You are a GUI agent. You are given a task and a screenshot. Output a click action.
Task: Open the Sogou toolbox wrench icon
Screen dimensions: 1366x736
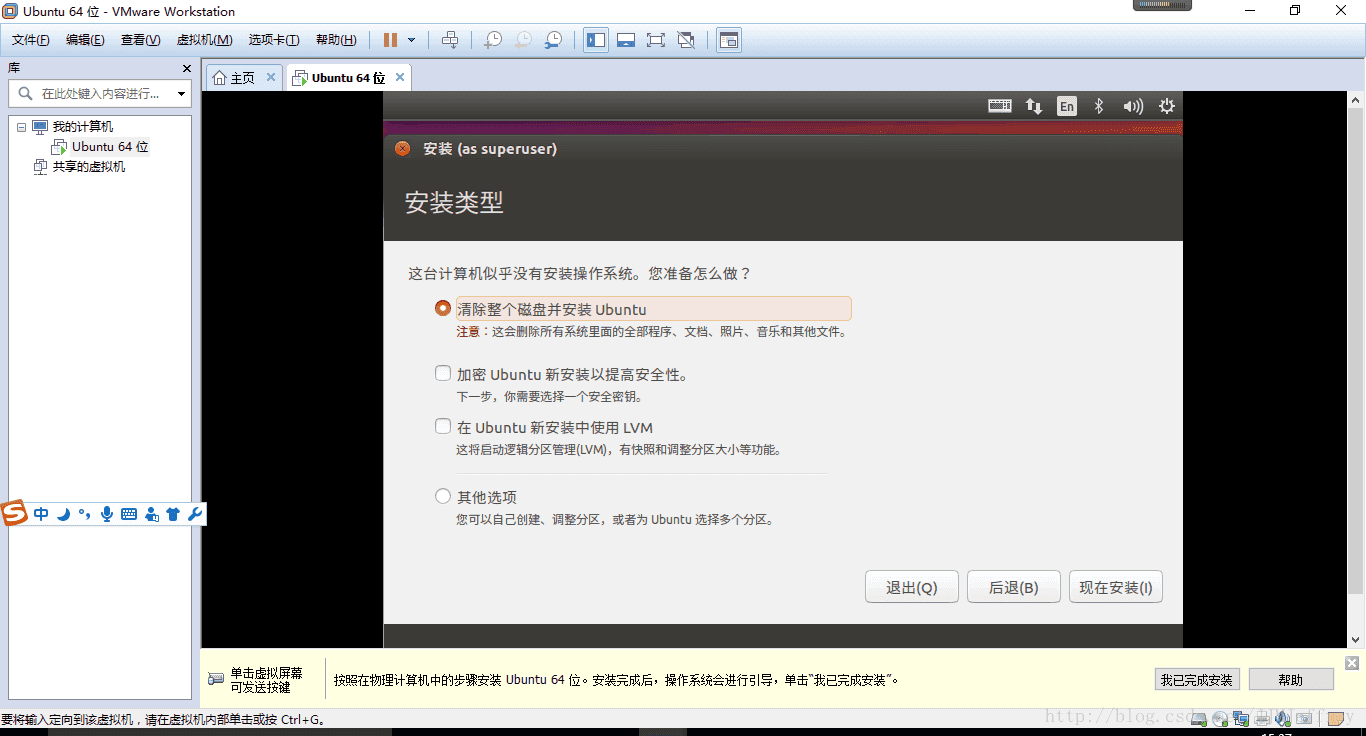pos(195,514)
